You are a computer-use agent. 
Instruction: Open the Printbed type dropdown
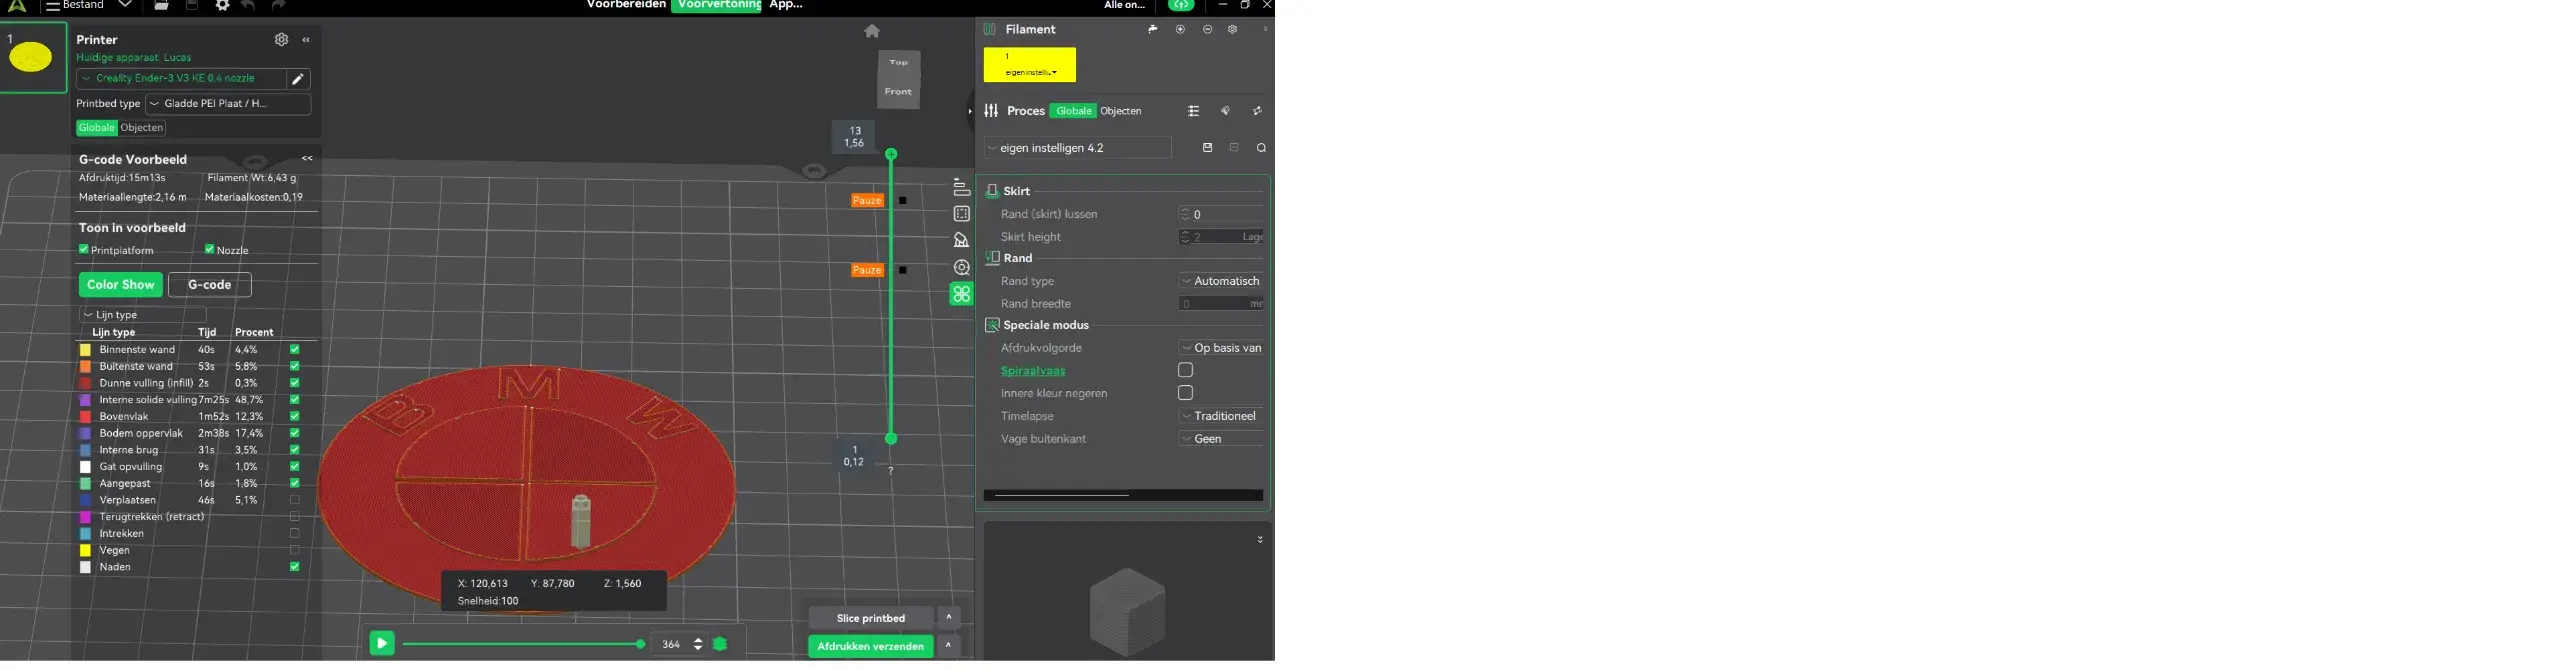click(x=228, y=104)
